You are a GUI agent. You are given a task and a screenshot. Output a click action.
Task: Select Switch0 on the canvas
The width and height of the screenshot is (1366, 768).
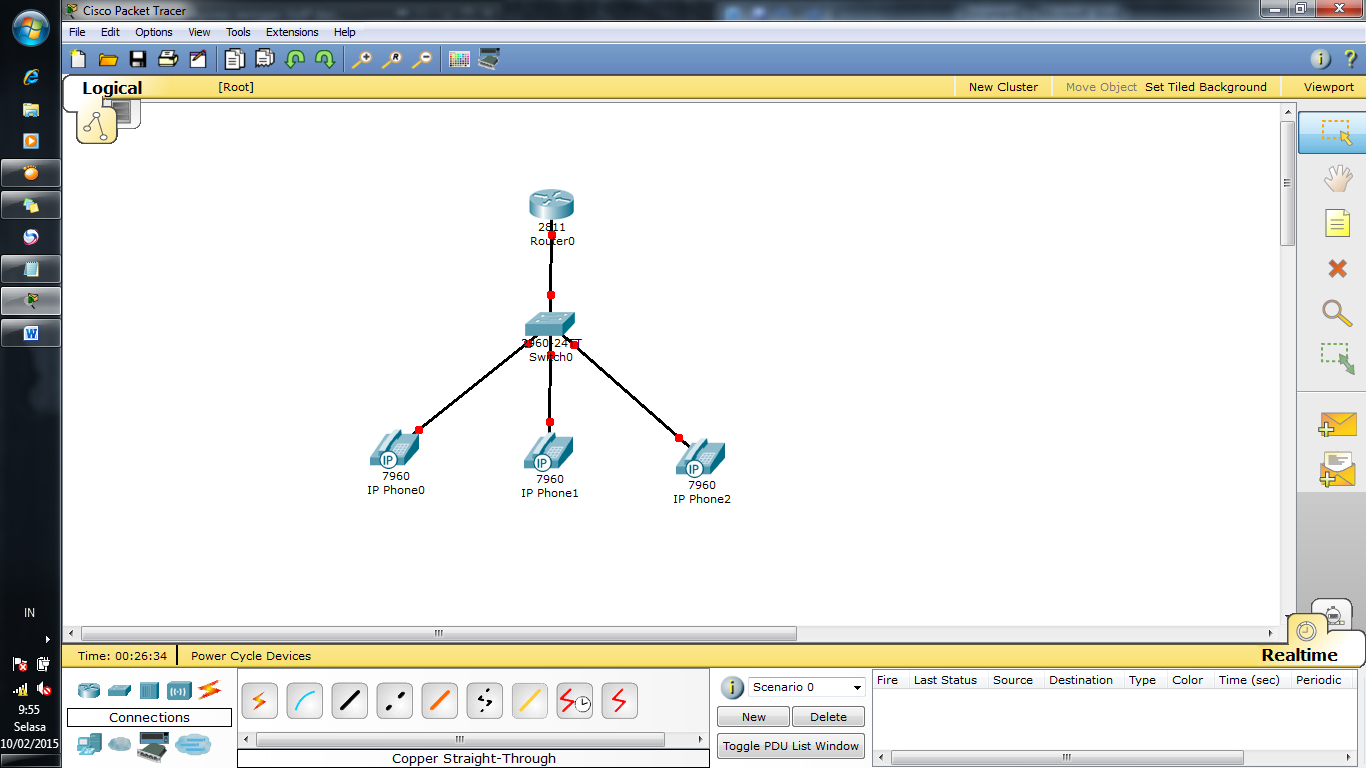[x=550, y=325]
